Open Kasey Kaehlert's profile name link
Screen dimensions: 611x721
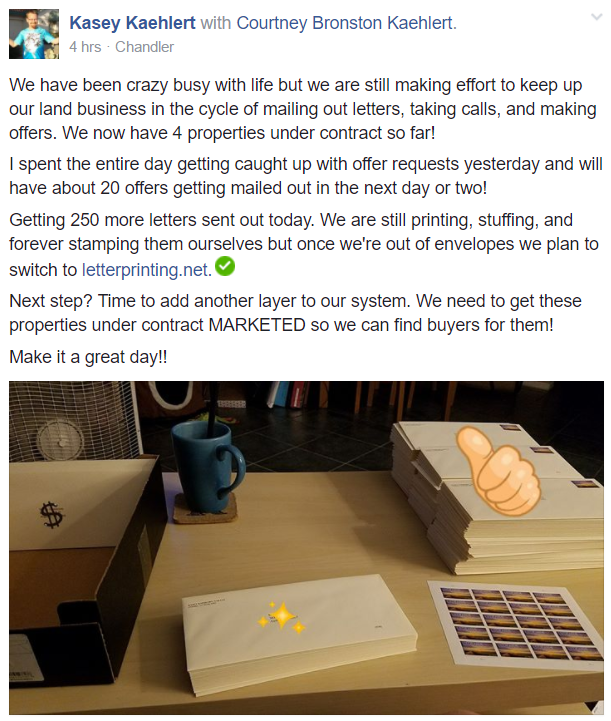tap(132, 23)
